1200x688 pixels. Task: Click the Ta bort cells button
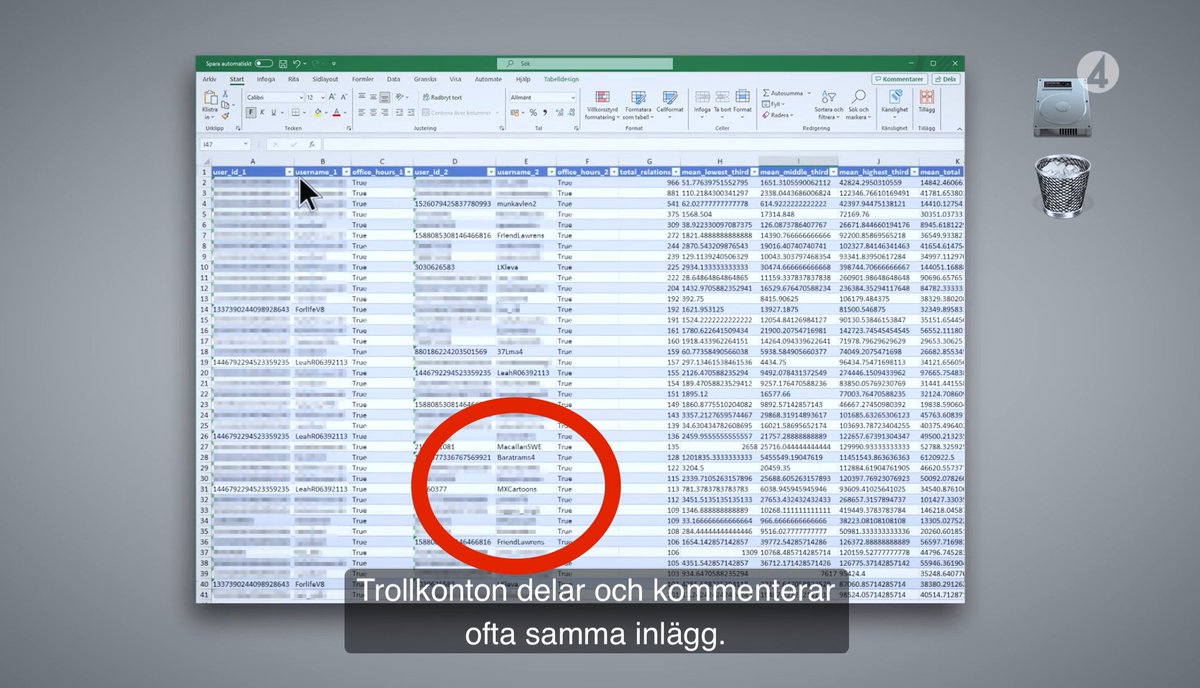pos(722,103)
